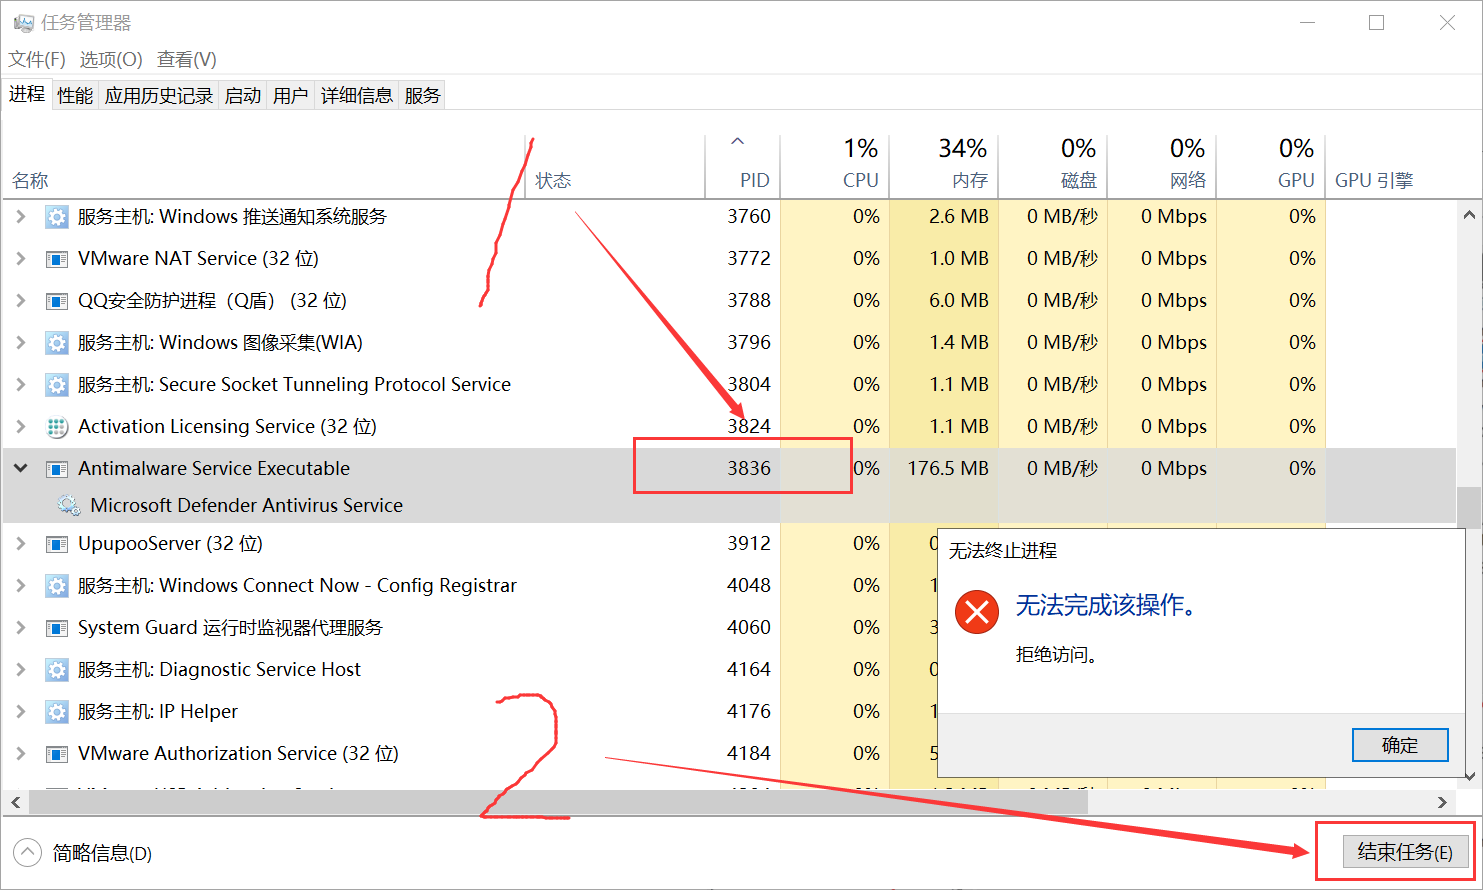This screenshot has height=890, width=1483.
Task: Click the red error icon in dialog
Action: point(977,612)
